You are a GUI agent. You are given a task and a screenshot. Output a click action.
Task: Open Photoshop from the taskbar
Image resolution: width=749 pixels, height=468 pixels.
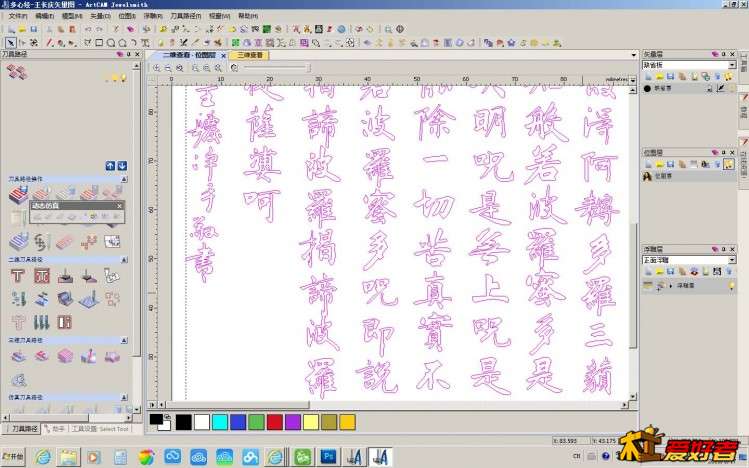point(329,457)
